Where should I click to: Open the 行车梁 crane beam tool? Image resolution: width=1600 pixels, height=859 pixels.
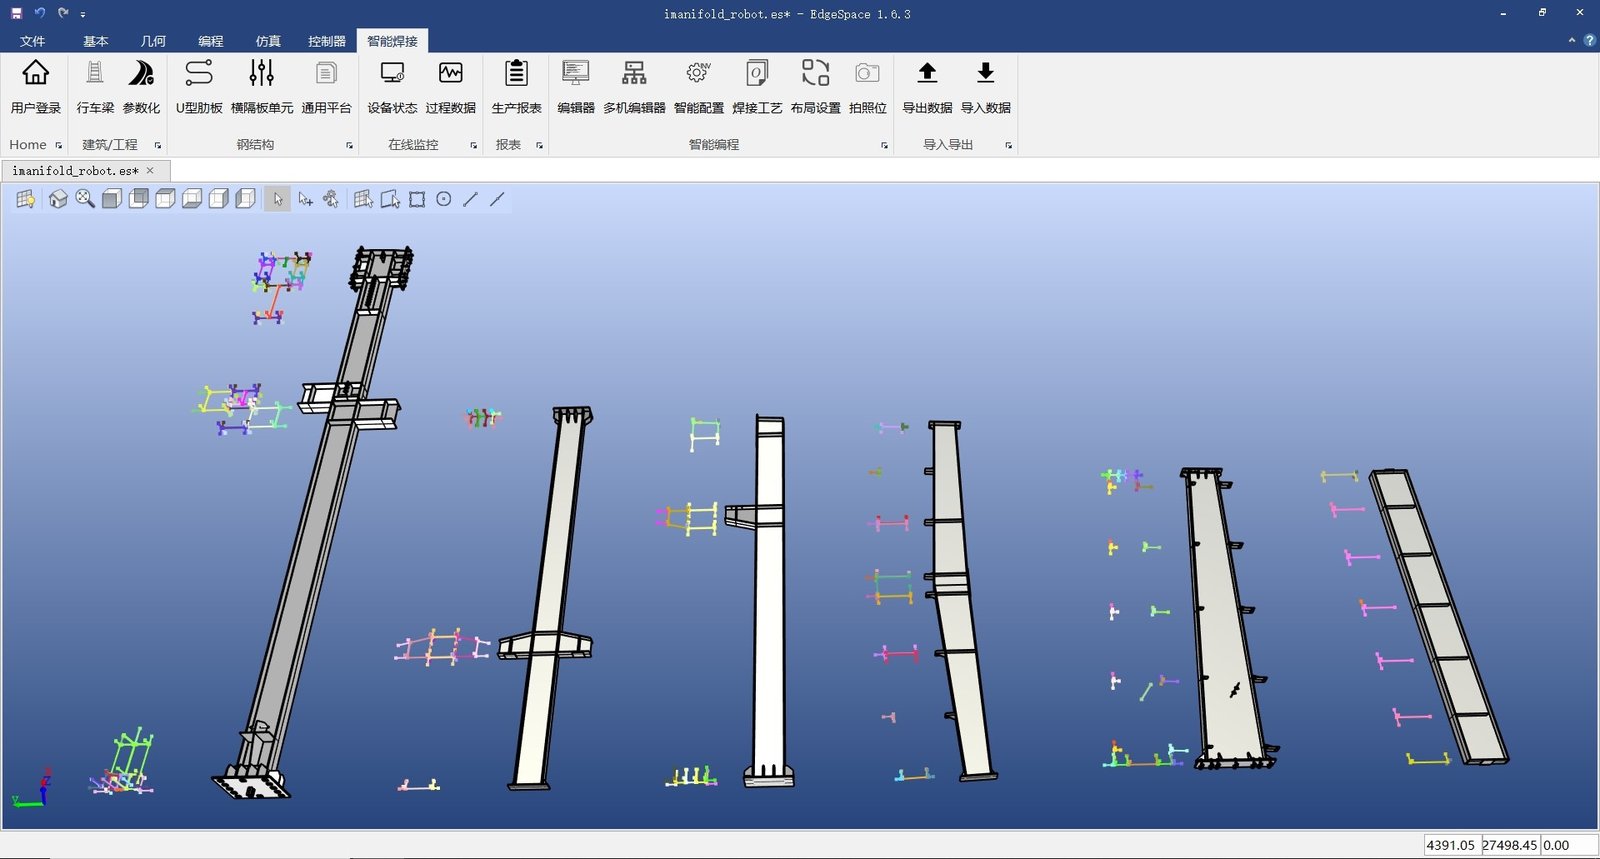pyautogui.click(x=95, y=86)
